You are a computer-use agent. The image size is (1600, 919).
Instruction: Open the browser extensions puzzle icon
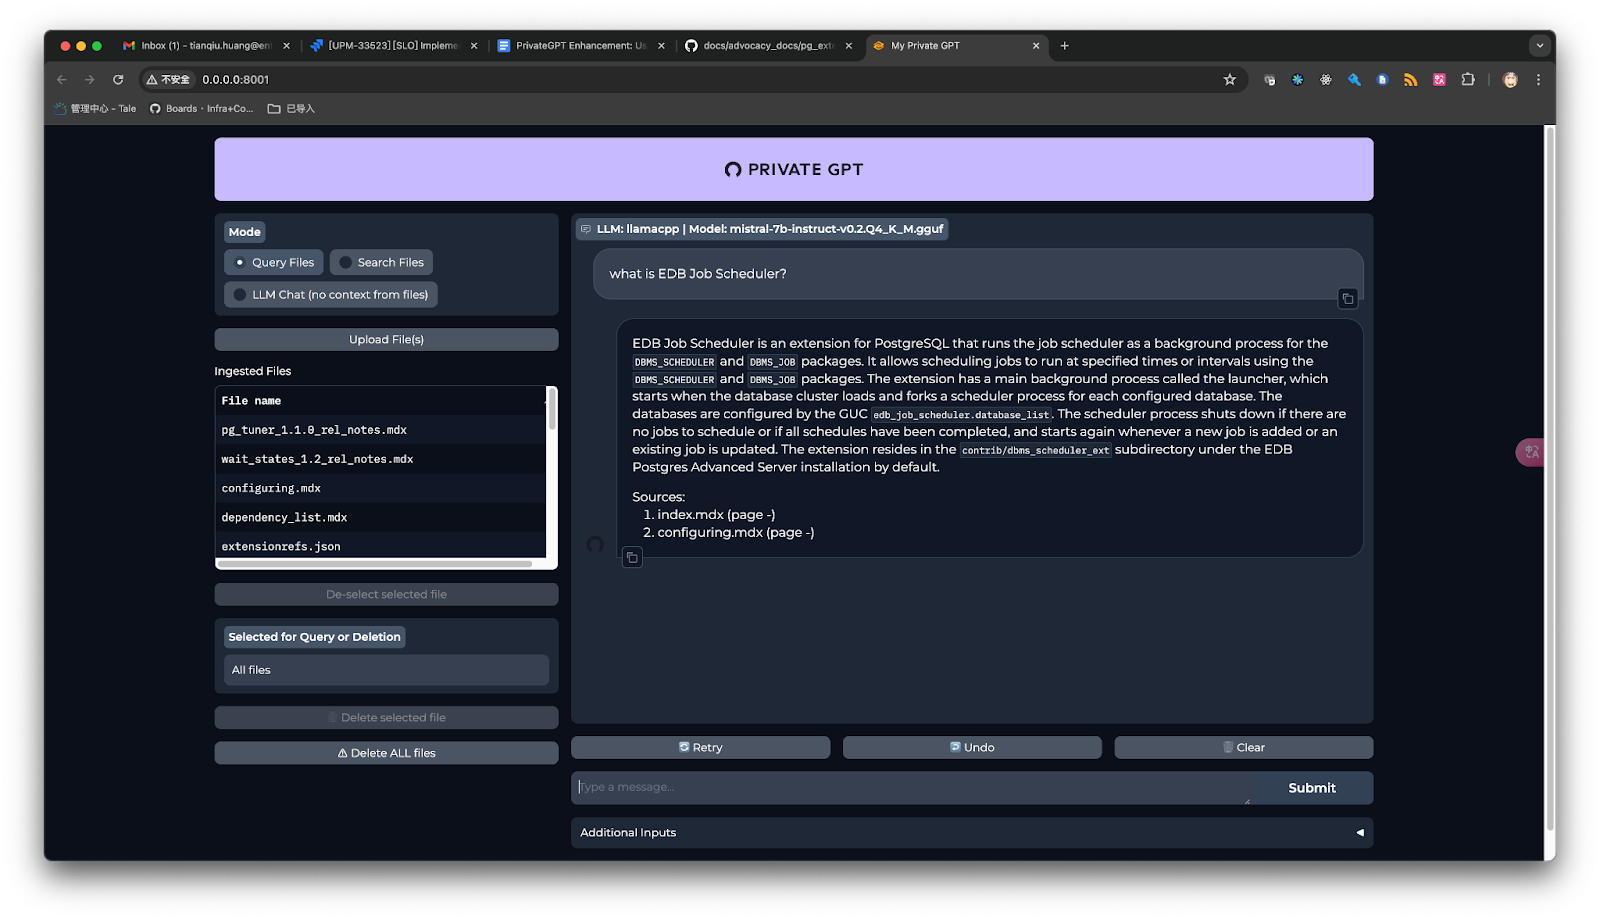[1467, 80]
